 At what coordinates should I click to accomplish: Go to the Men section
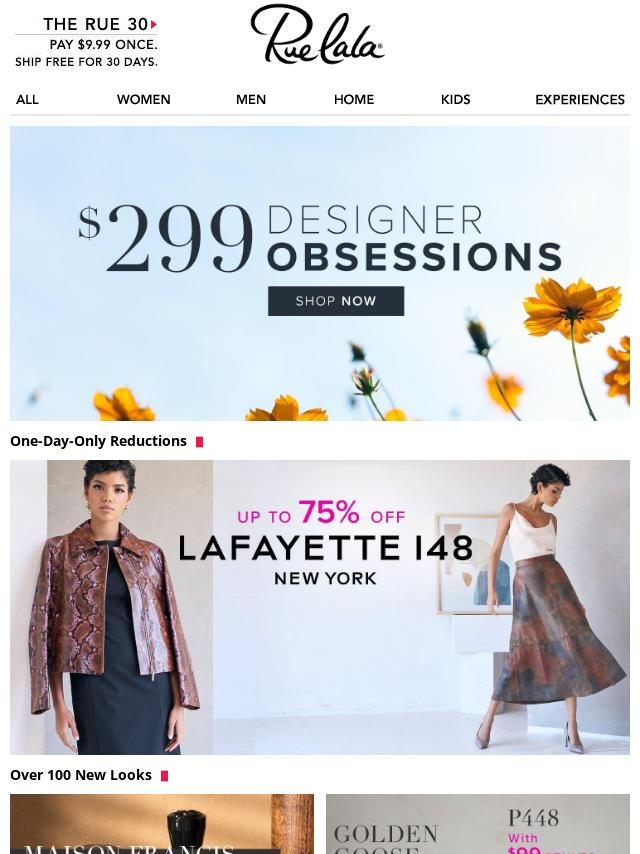251,100
